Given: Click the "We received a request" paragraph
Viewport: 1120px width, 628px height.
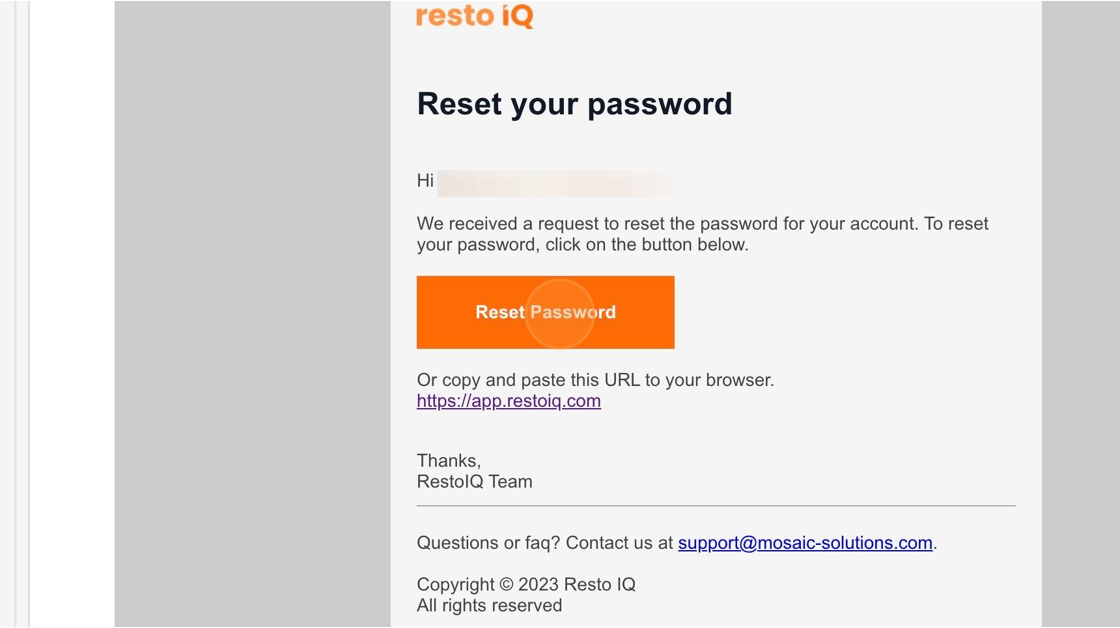Looking at the screenshot, I should 702,234.
